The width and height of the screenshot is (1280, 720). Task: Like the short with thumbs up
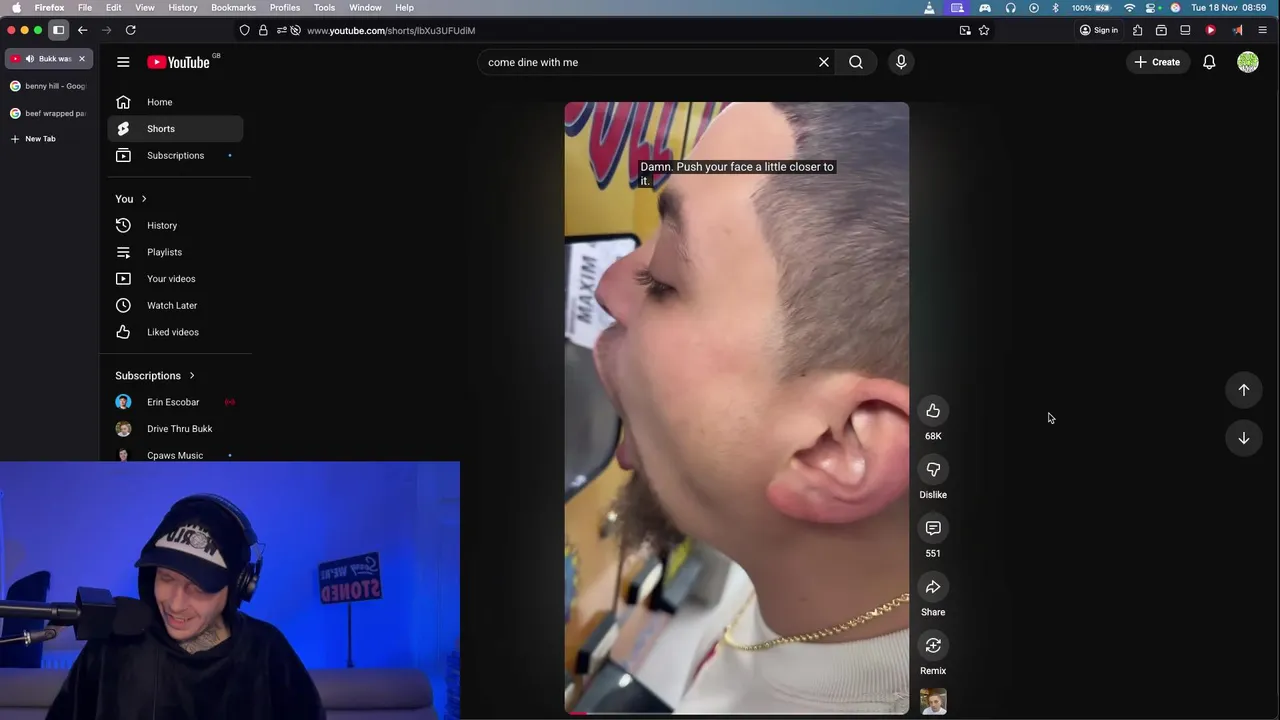(x=933, y=411)
